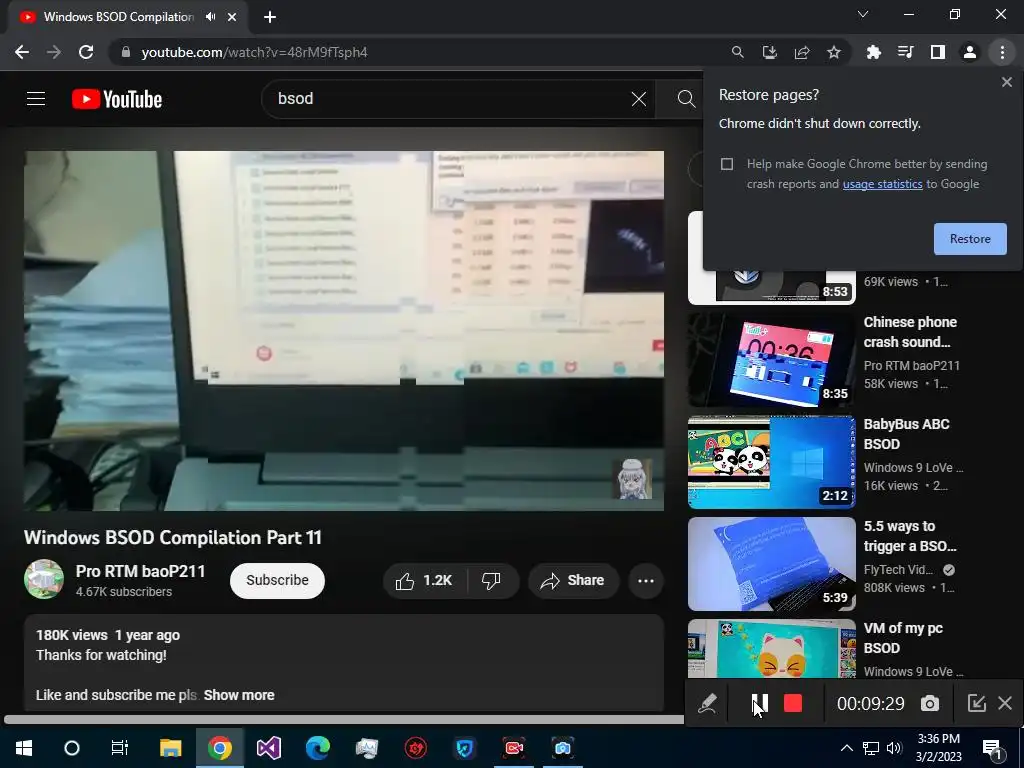Open Visual Studio from the taskbar
The width and height of the screenshot is (1024, 768).
click(x=268, y=748)
